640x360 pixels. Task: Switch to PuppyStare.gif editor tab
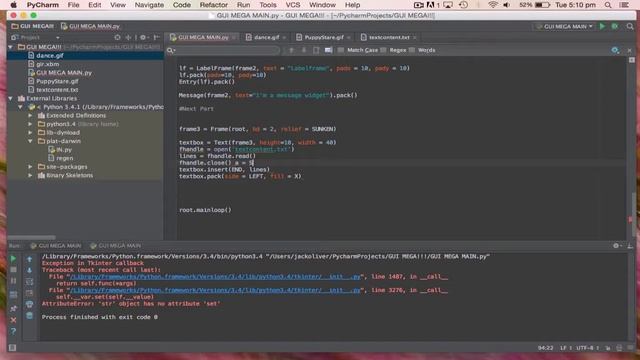click(323, 37)
